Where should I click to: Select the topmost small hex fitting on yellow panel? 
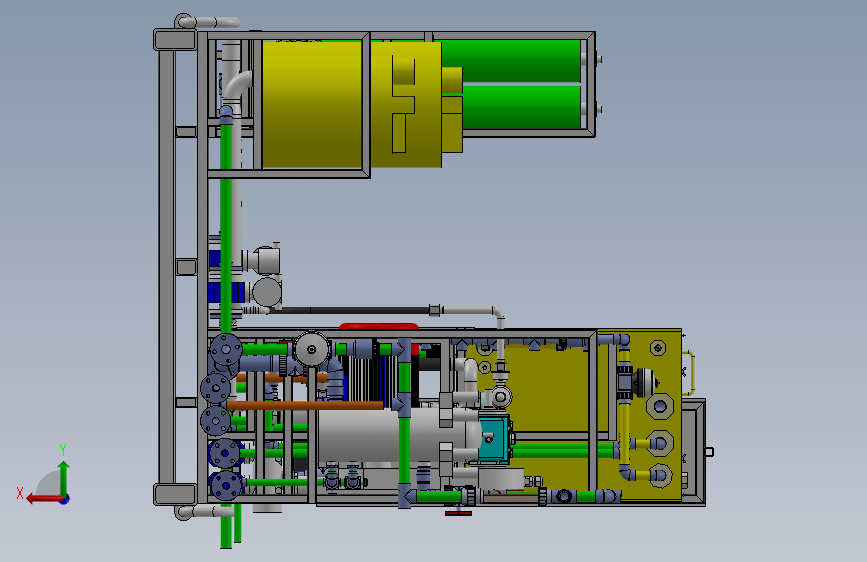click(x=658, y=348)
